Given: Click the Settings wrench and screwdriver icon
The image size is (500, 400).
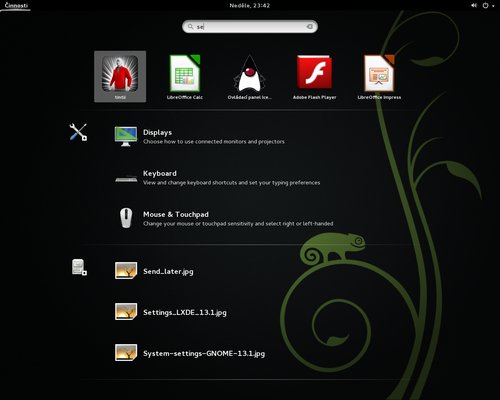Looking at the screenshot, I should tap(78, 132).
